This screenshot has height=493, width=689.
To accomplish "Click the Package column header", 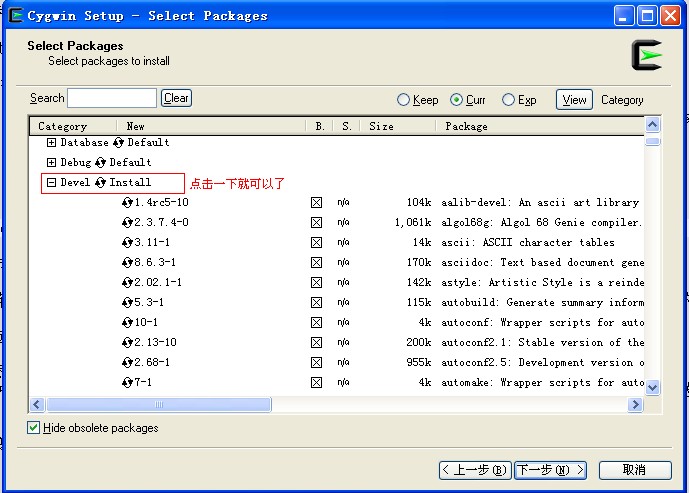I will coord(540,127).
